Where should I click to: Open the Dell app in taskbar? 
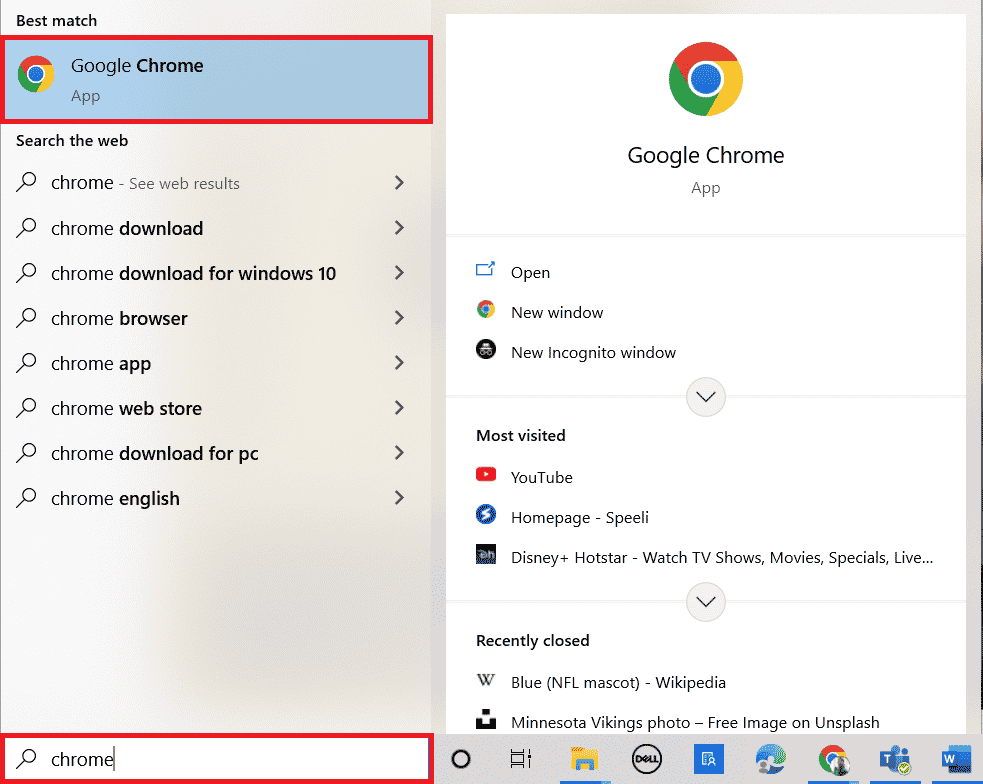pos(647,759)
